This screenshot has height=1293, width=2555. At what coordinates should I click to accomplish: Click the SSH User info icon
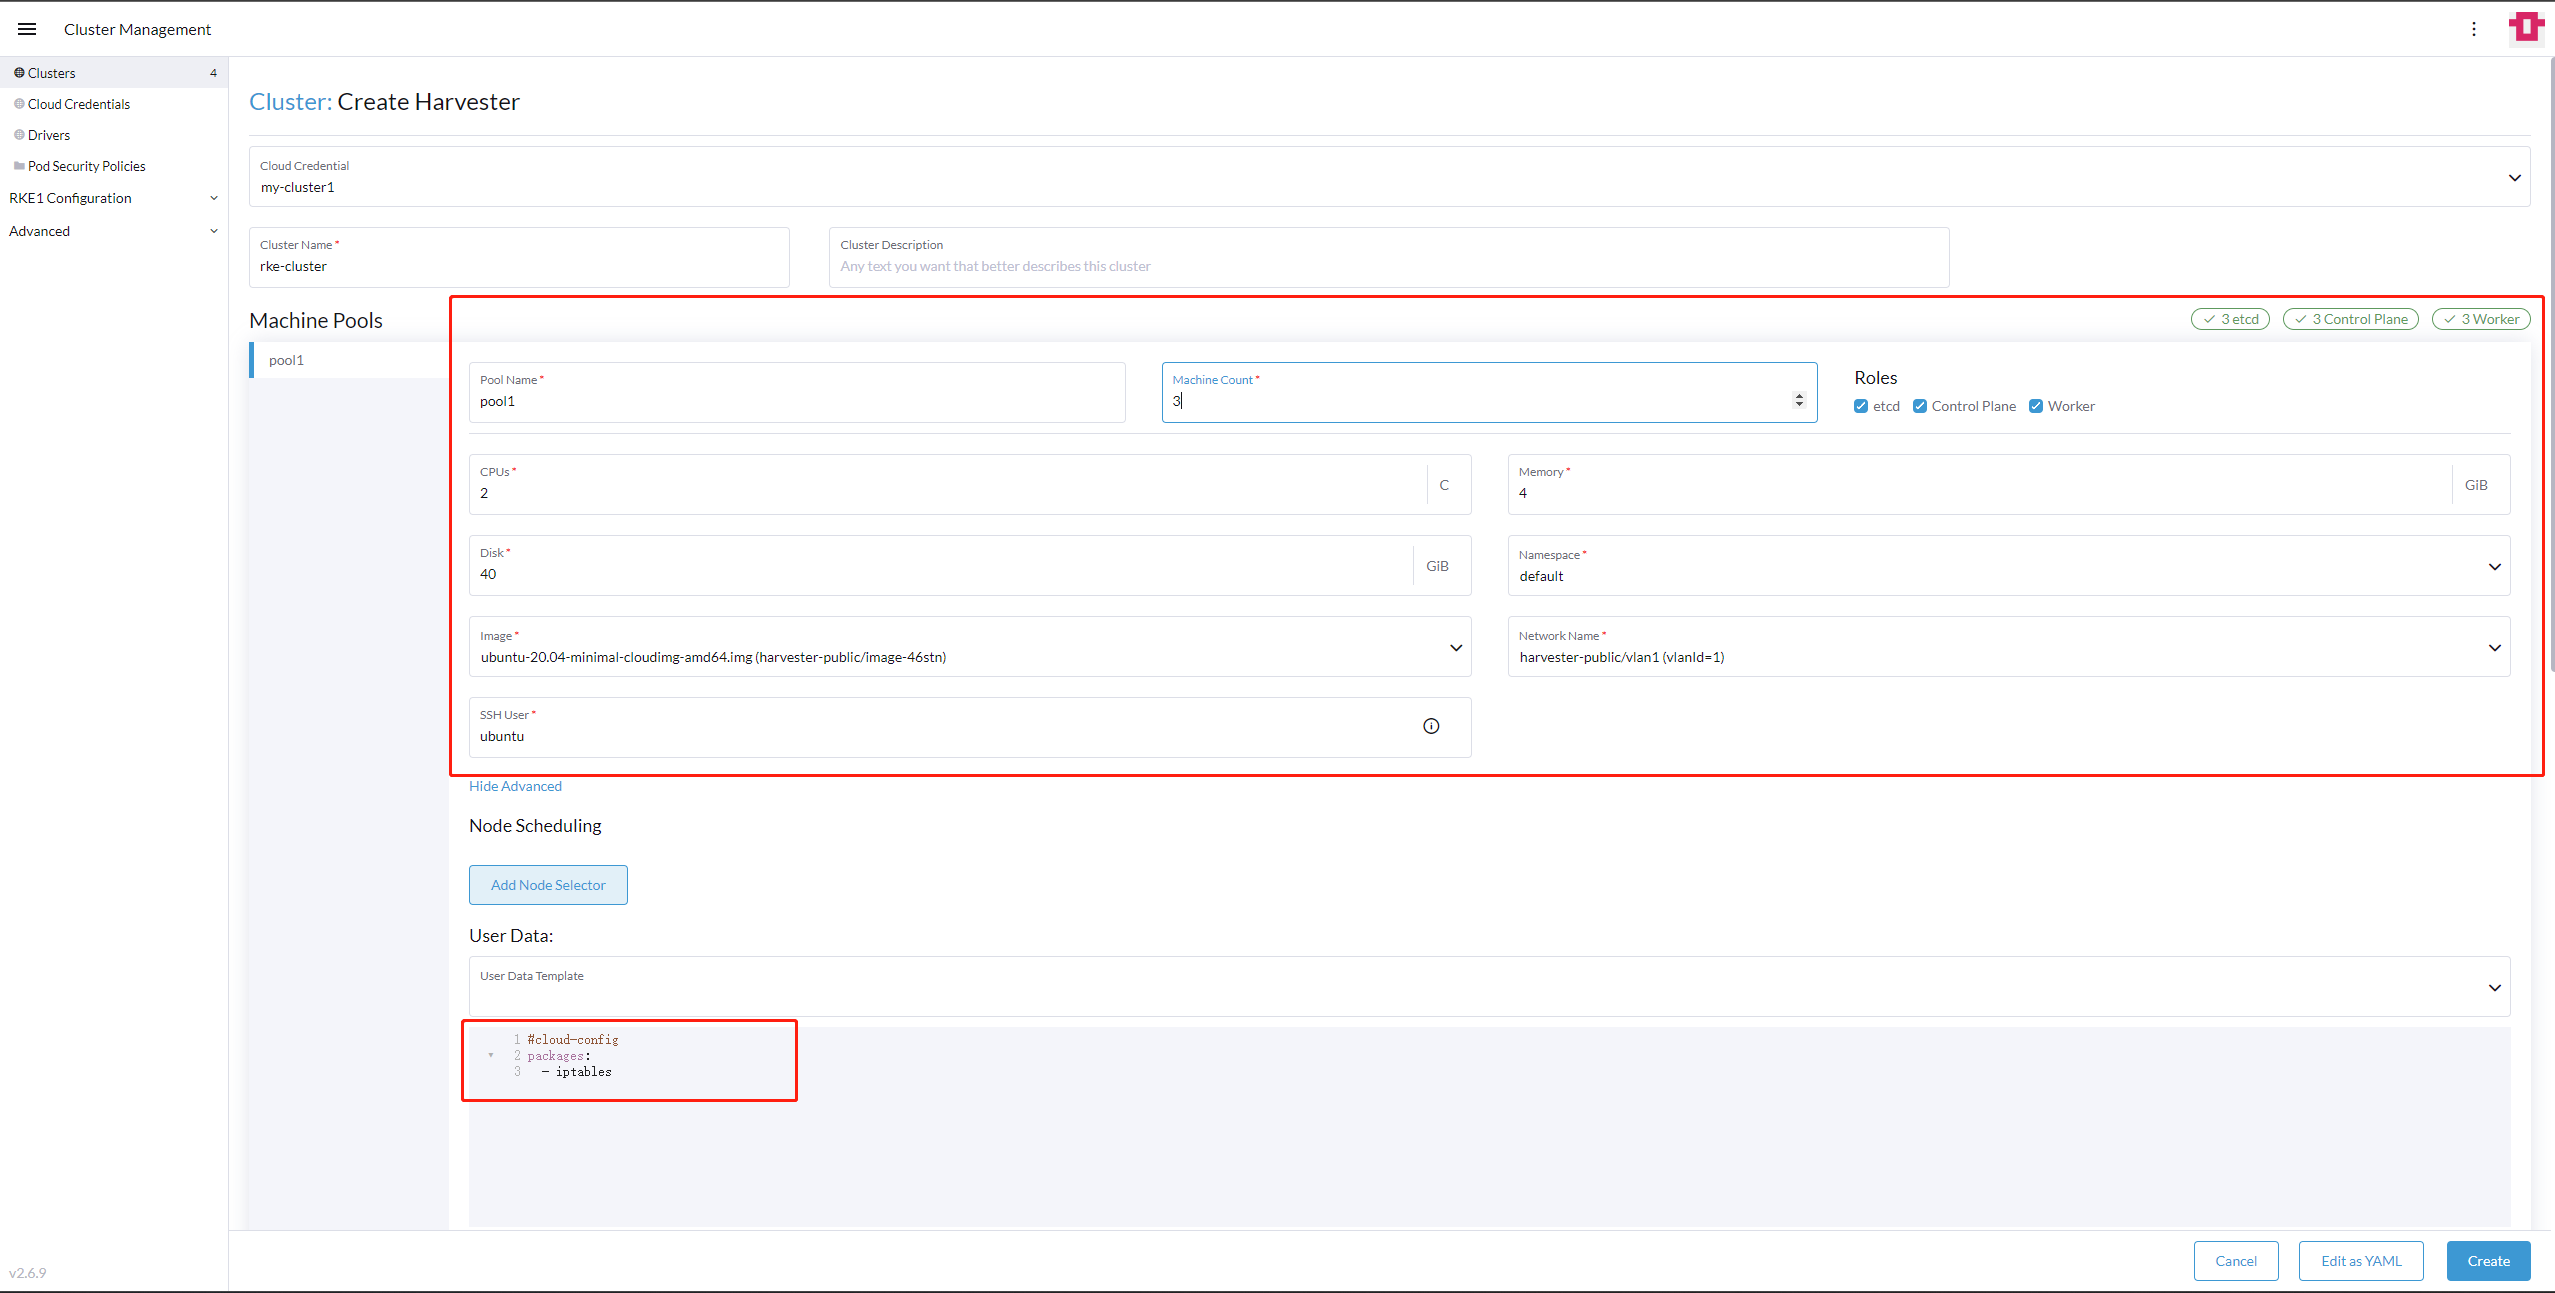point(1431,726)
